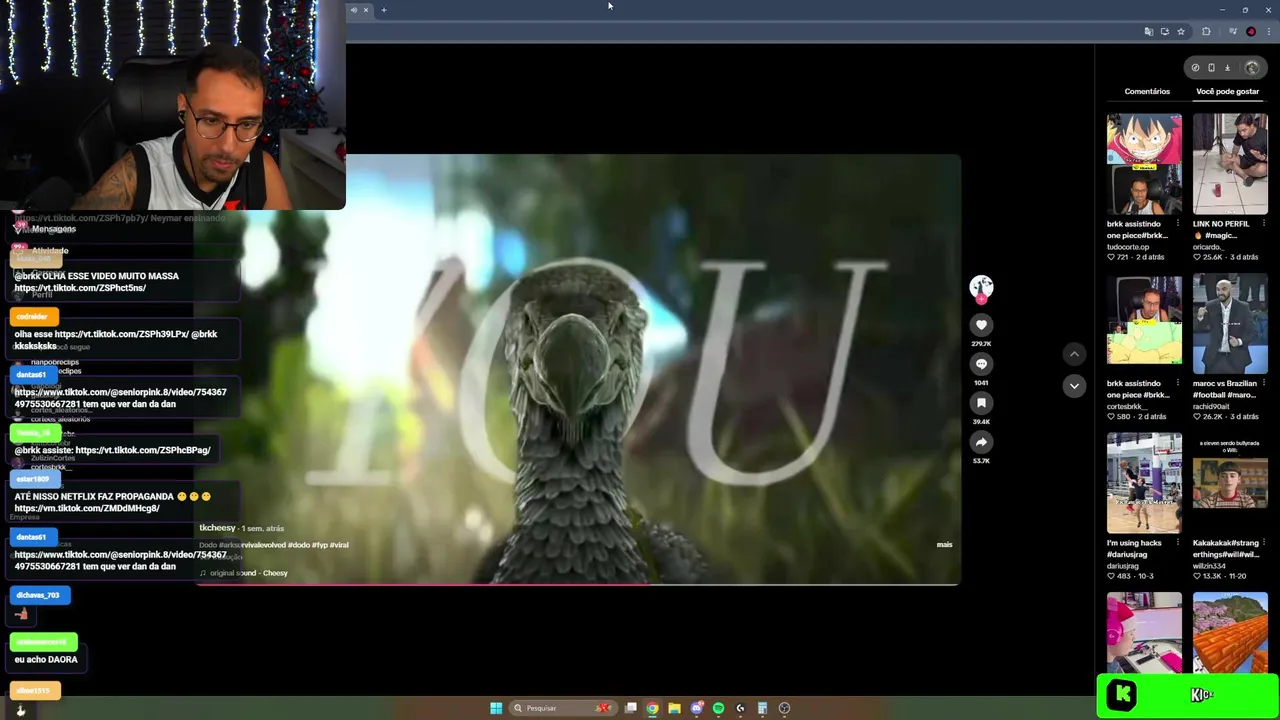Share the video using the arrow icon
This screenshot has width=1280, height=720.
pyautogui.click(x=981, y=442)
